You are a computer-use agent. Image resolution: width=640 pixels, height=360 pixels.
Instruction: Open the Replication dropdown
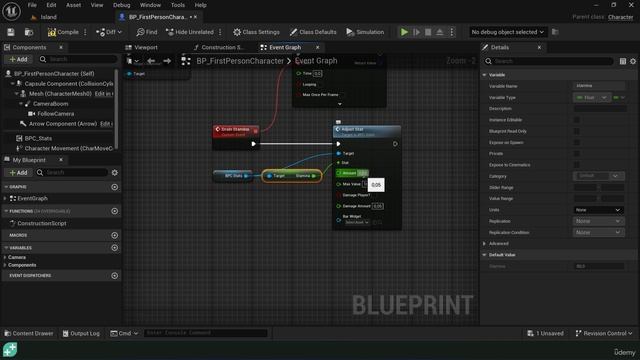(598, 221)
